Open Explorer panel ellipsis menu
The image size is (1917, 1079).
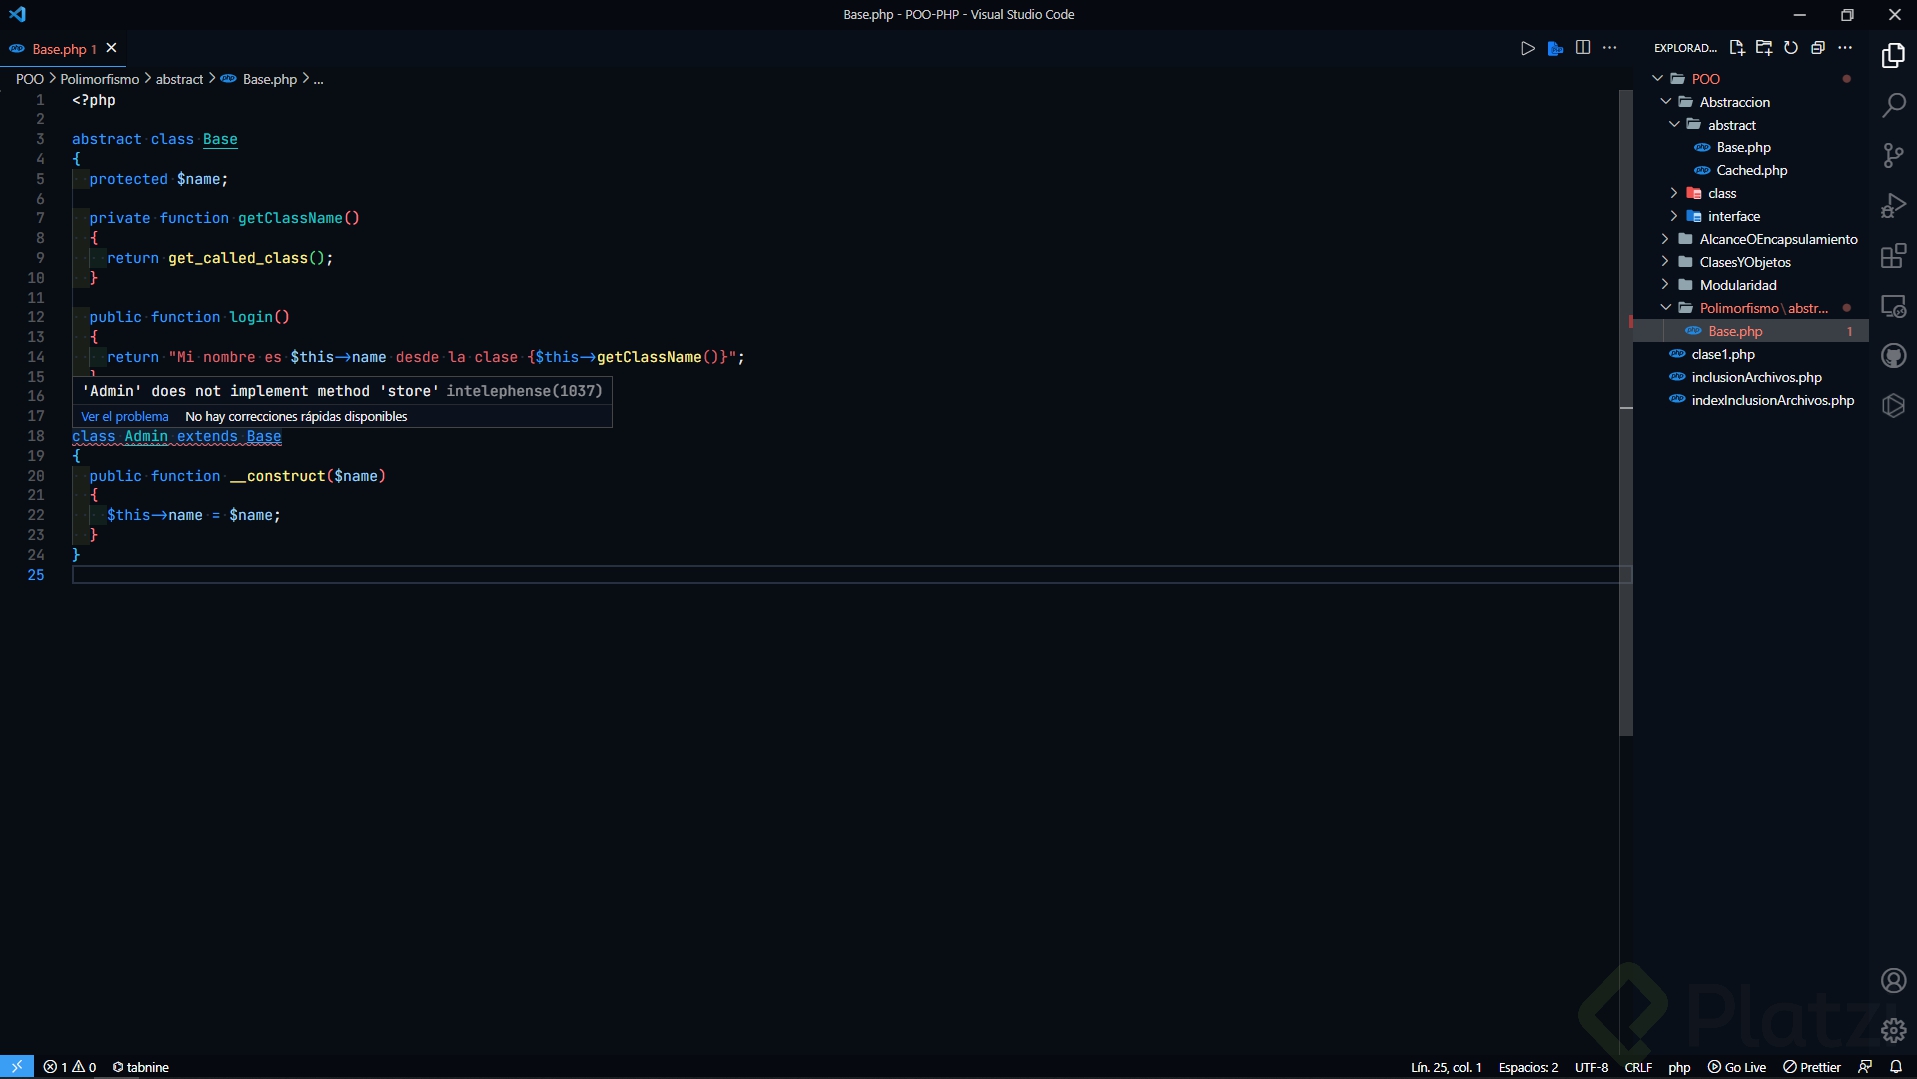pyautogui.click(x=1846, y=48)
